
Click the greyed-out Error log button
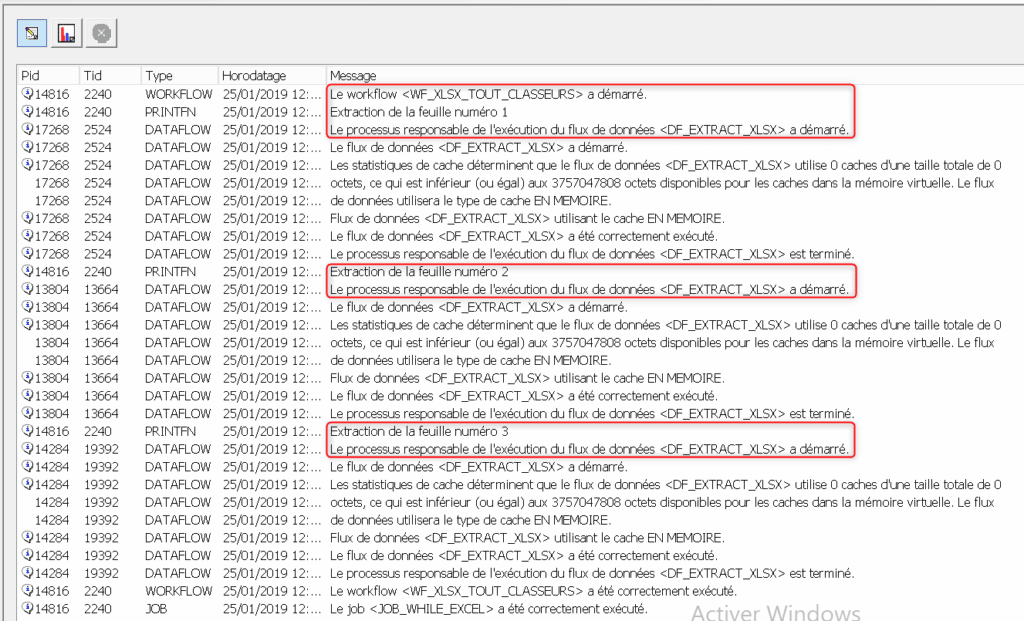tap(101, 33)
